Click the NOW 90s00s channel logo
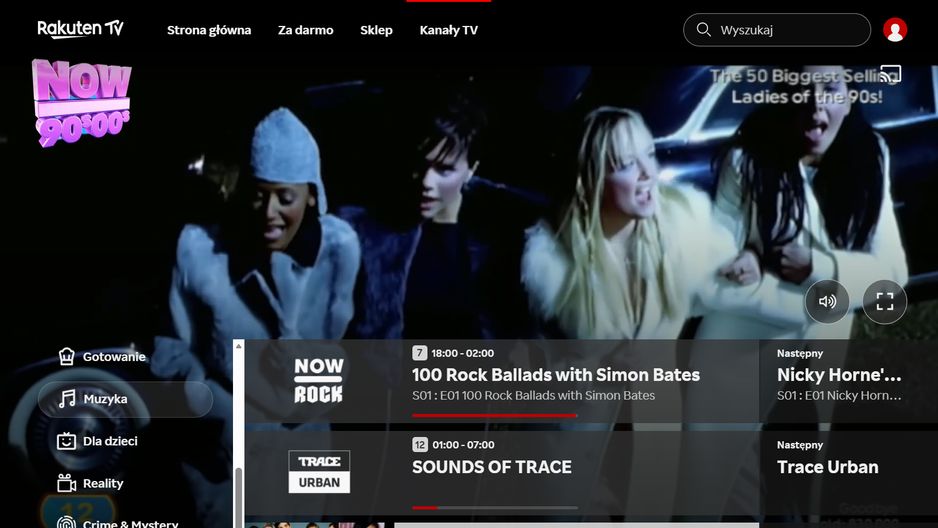Viewport: 938px width, 528px height. pyautogui.click(x=82, y=103)
